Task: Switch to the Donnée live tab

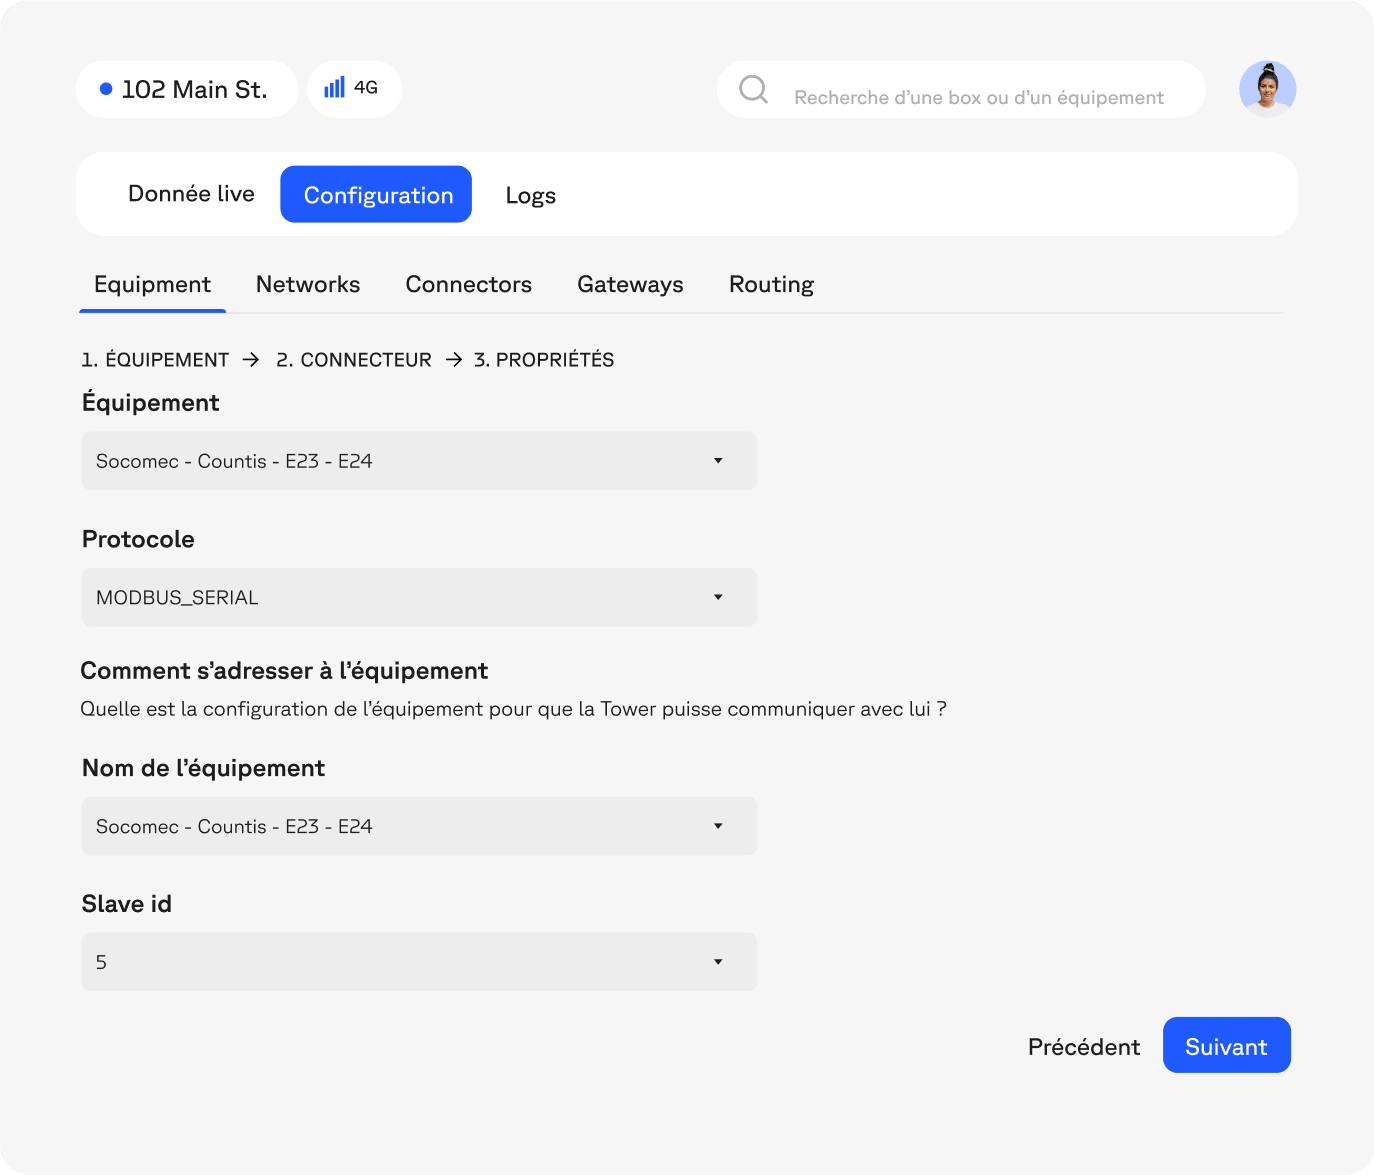Action: 191,194
